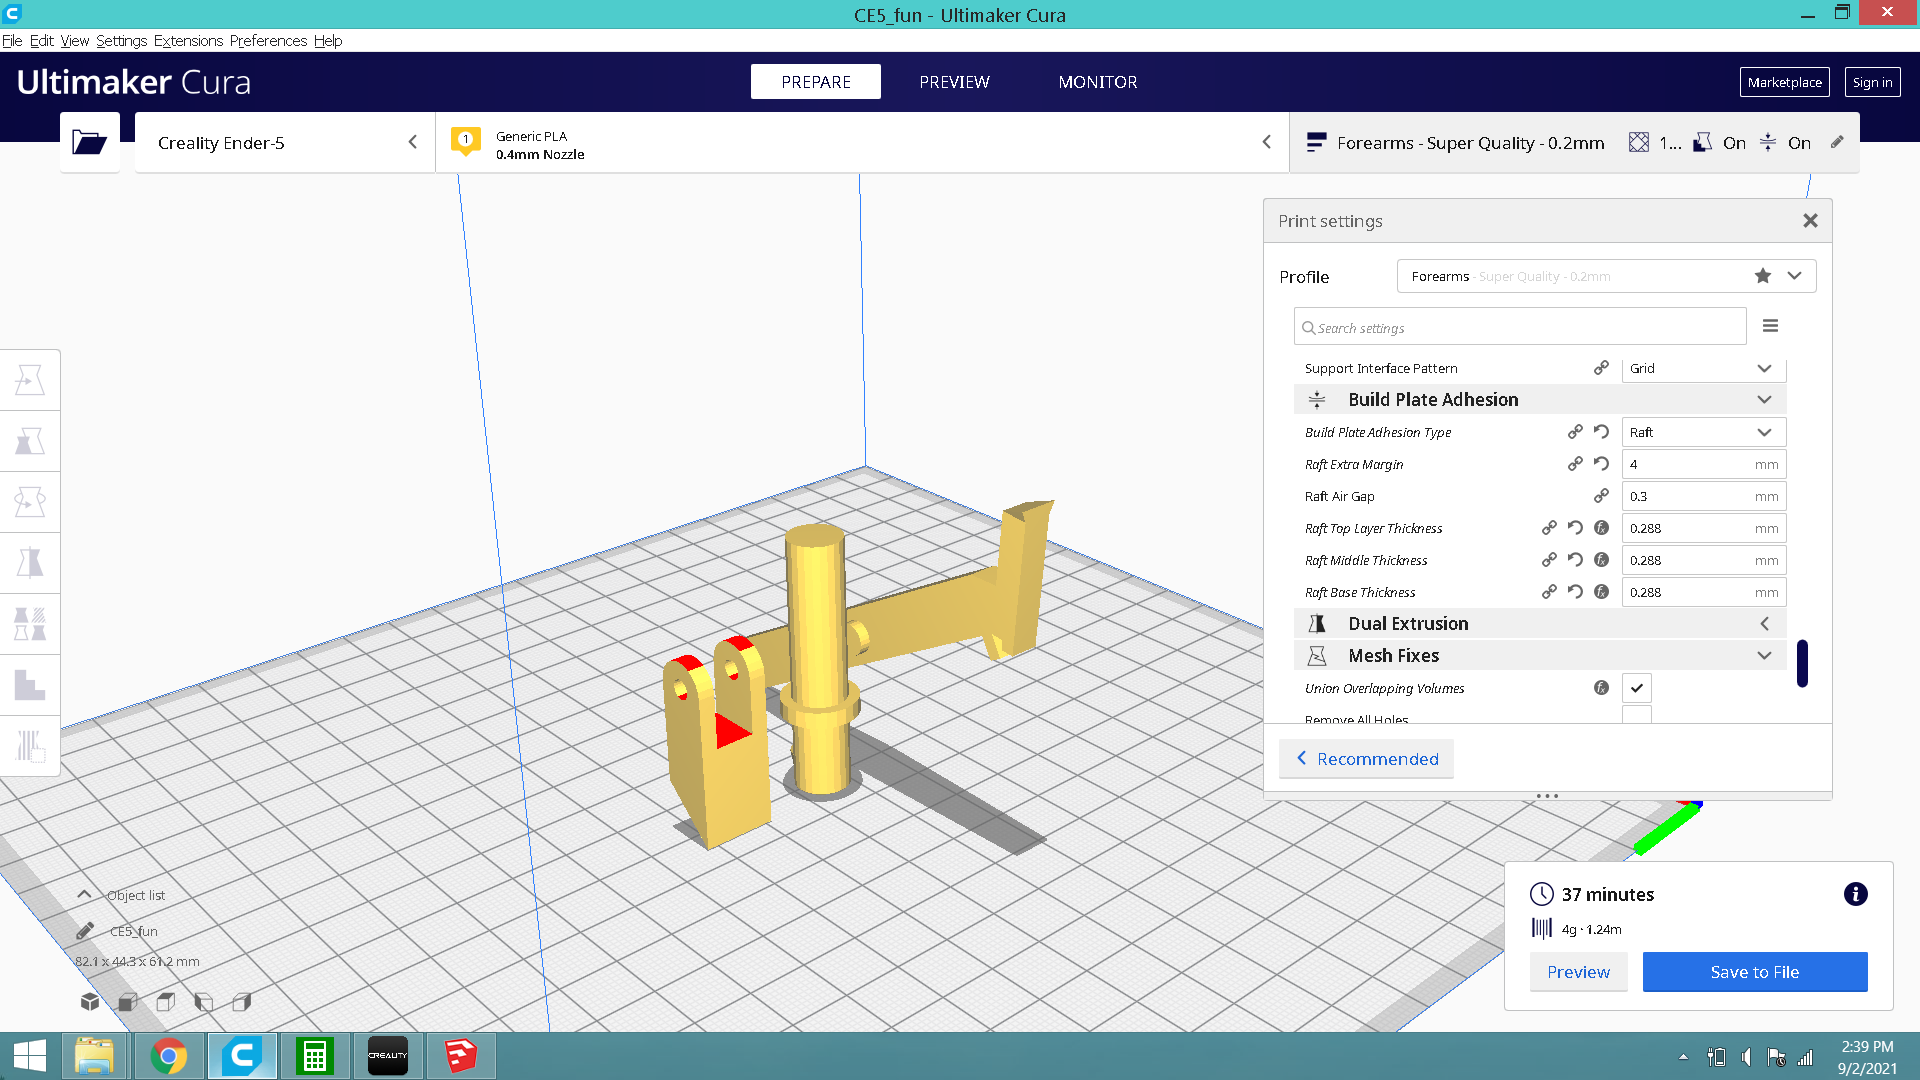Click the Windows Start button
Image resolution: width=1920 pixels, height=1080 pixels.
point(30,1056)
